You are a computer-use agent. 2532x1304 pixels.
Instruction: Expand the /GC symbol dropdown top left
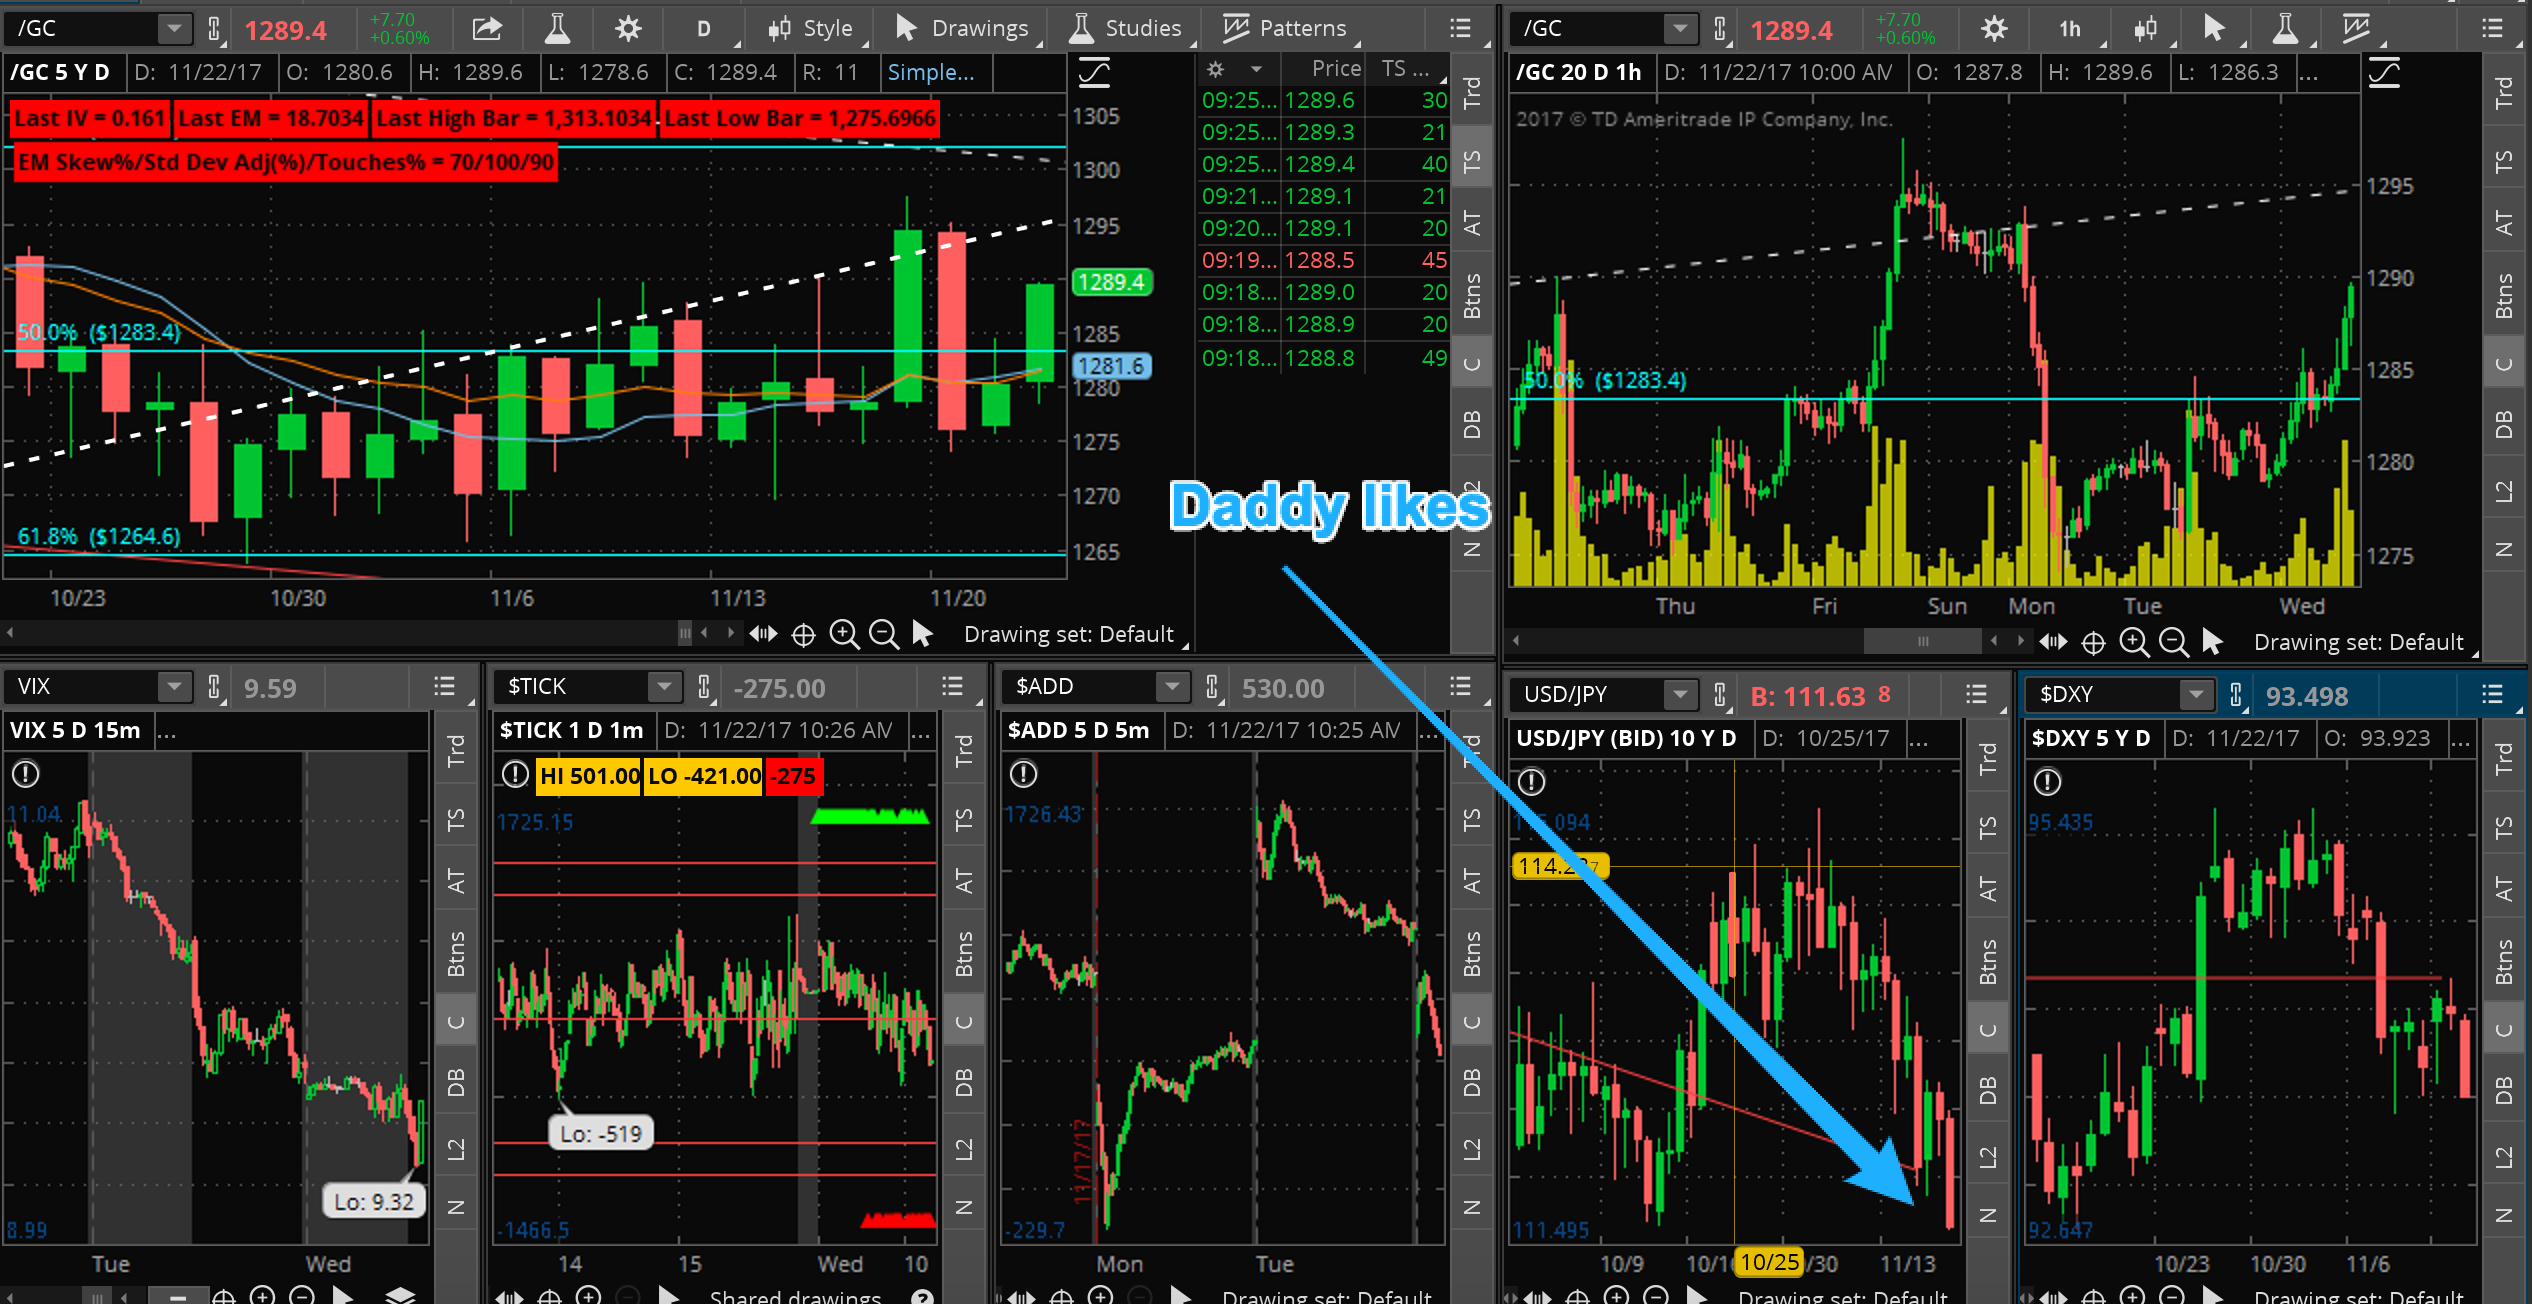[174, 28]
